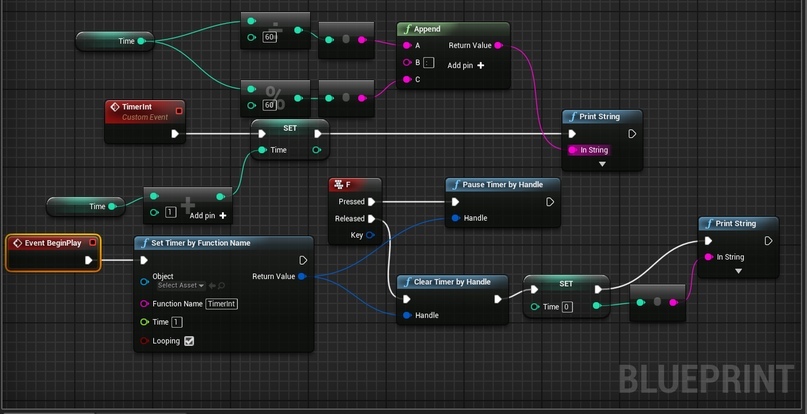This screenshot has width=807, height=414.
Task: Expand the top Print String node's advanced arrow
Action: pyautogui.click(x=602, y=164)
